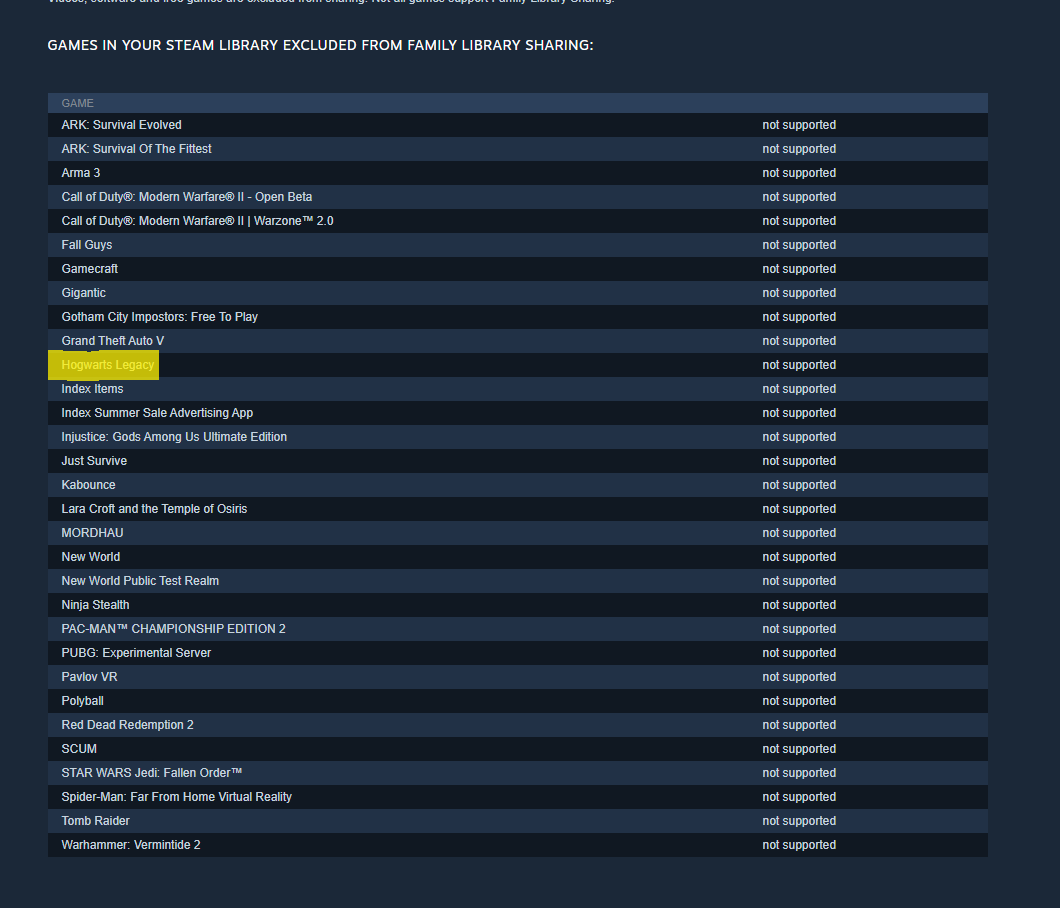This screenshot has height=908, width=1060.
Task: Click 'not supported' status for Kabounce
Action: click(799, 485)
